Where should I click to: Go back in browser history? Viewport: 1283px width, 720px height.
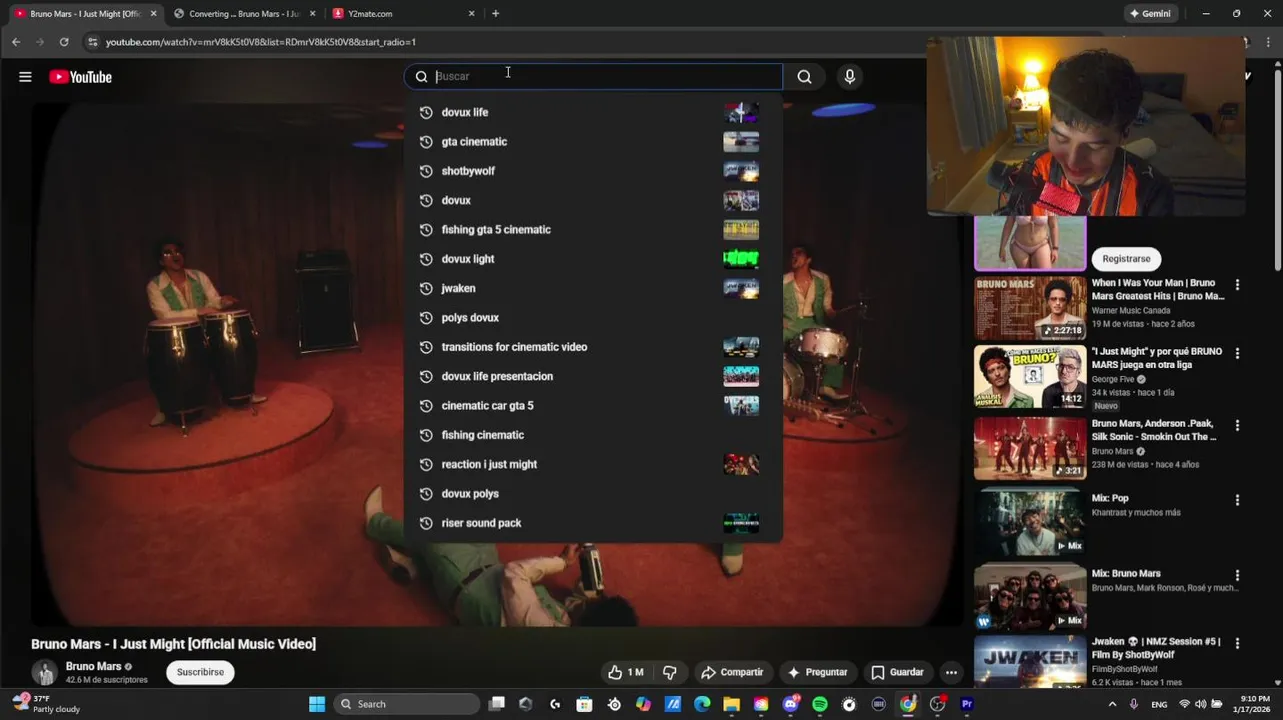click(15, 42)
